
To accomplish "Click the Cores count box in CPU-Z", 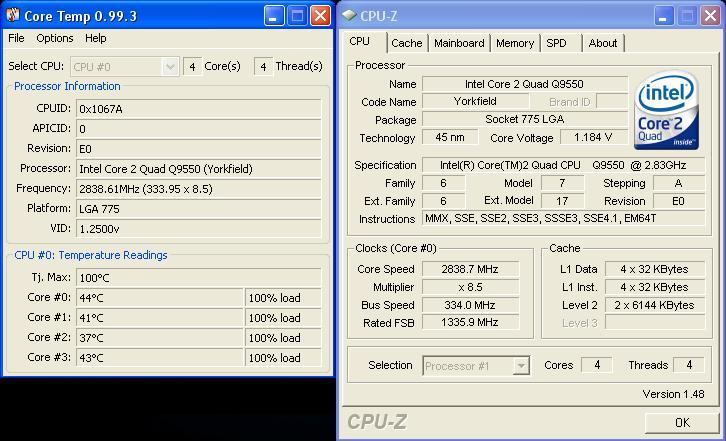I will [597, 365].
